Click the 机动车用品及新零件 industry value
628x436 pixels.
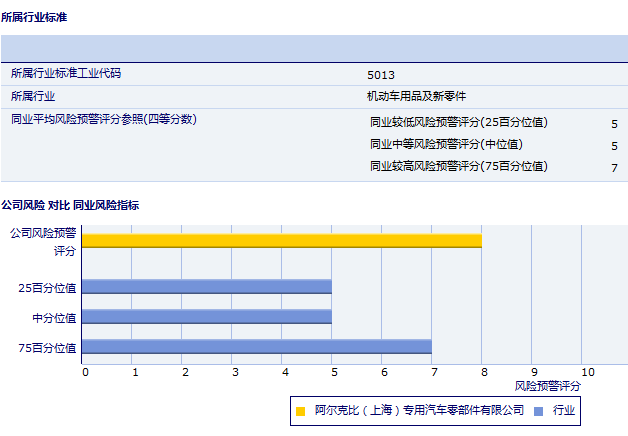[417, 96]
